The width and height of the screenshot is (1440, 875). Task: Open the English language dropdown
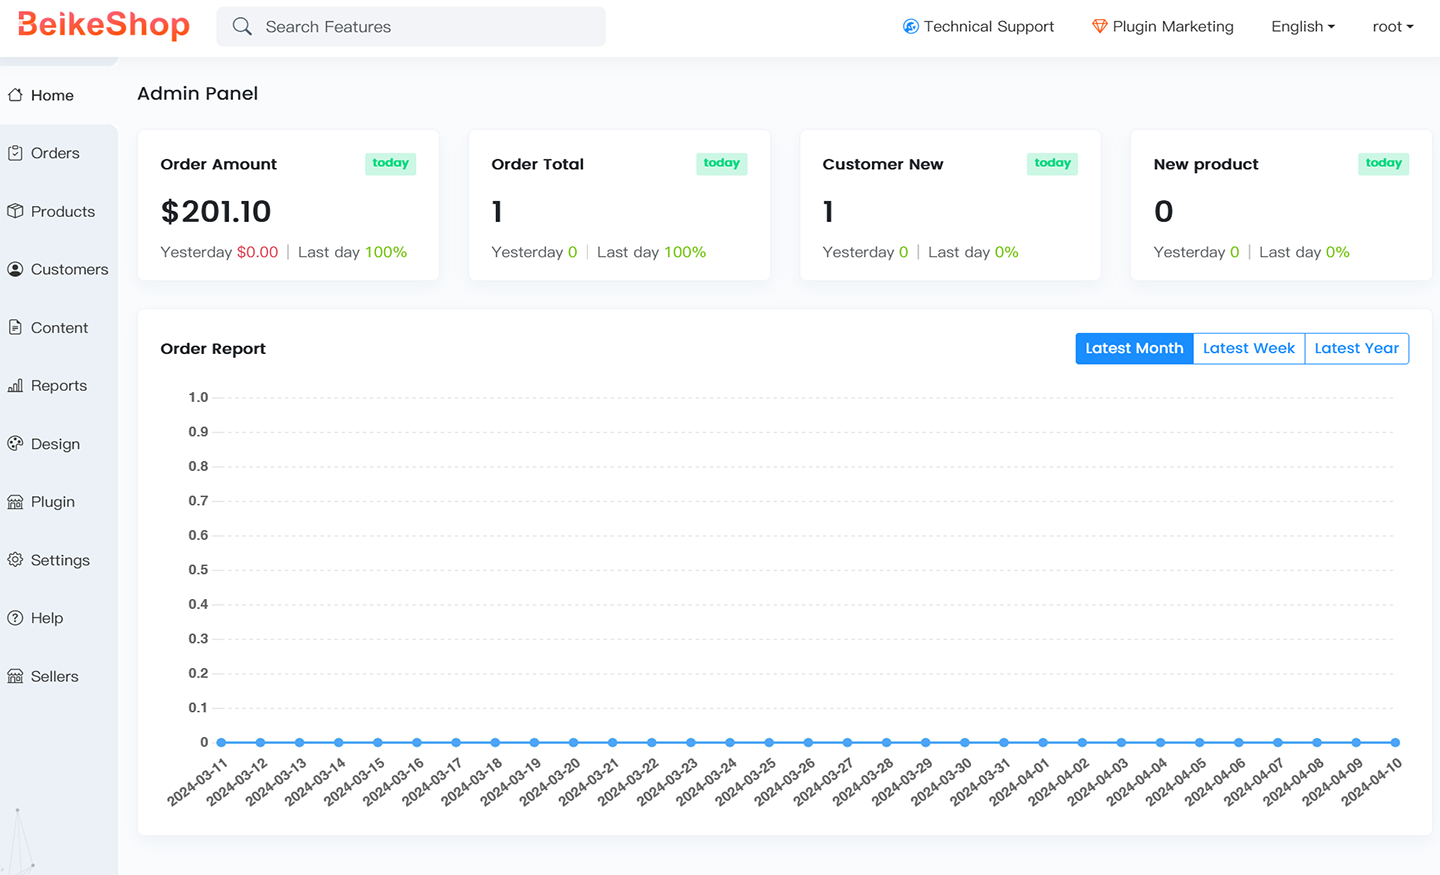[1303, 26]
